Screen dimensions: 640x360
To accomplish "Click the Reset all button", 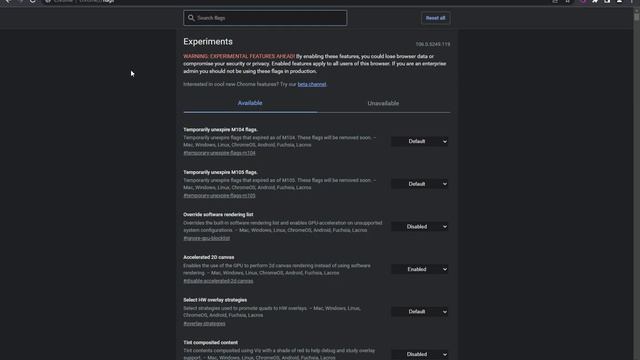I will pyautogui.click(x=436, y=18).
